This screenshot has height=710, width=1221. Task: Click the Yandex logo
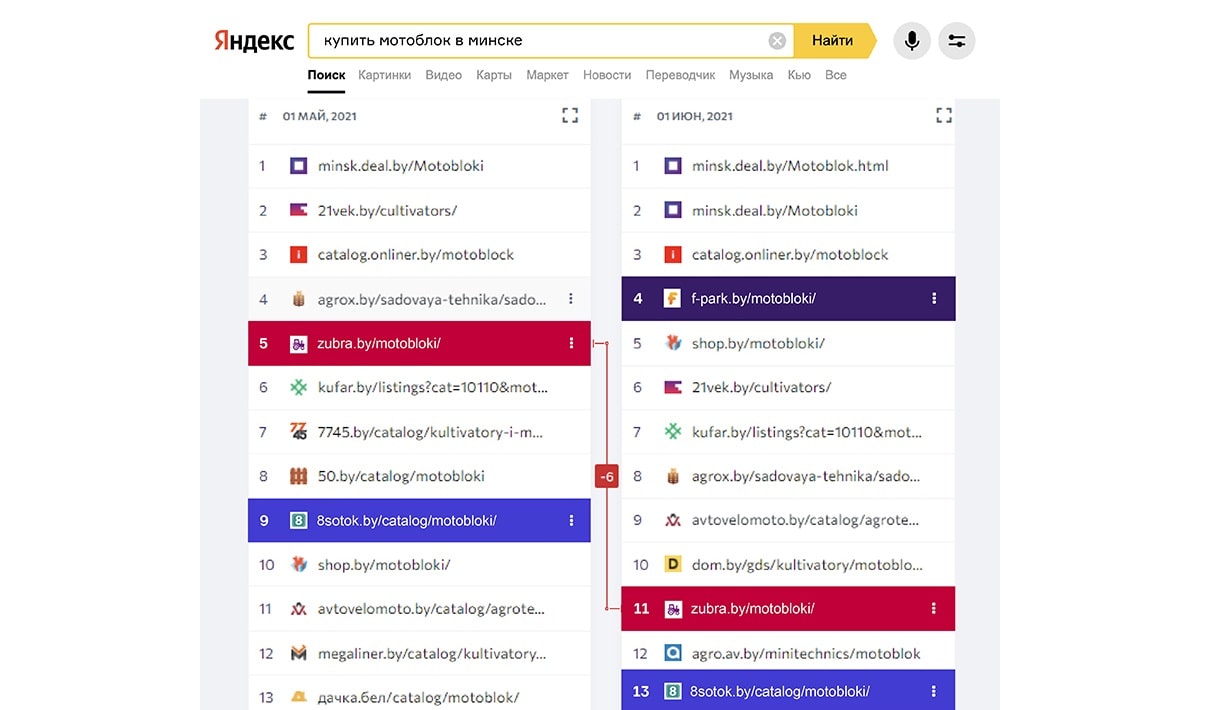pos(254,41)
